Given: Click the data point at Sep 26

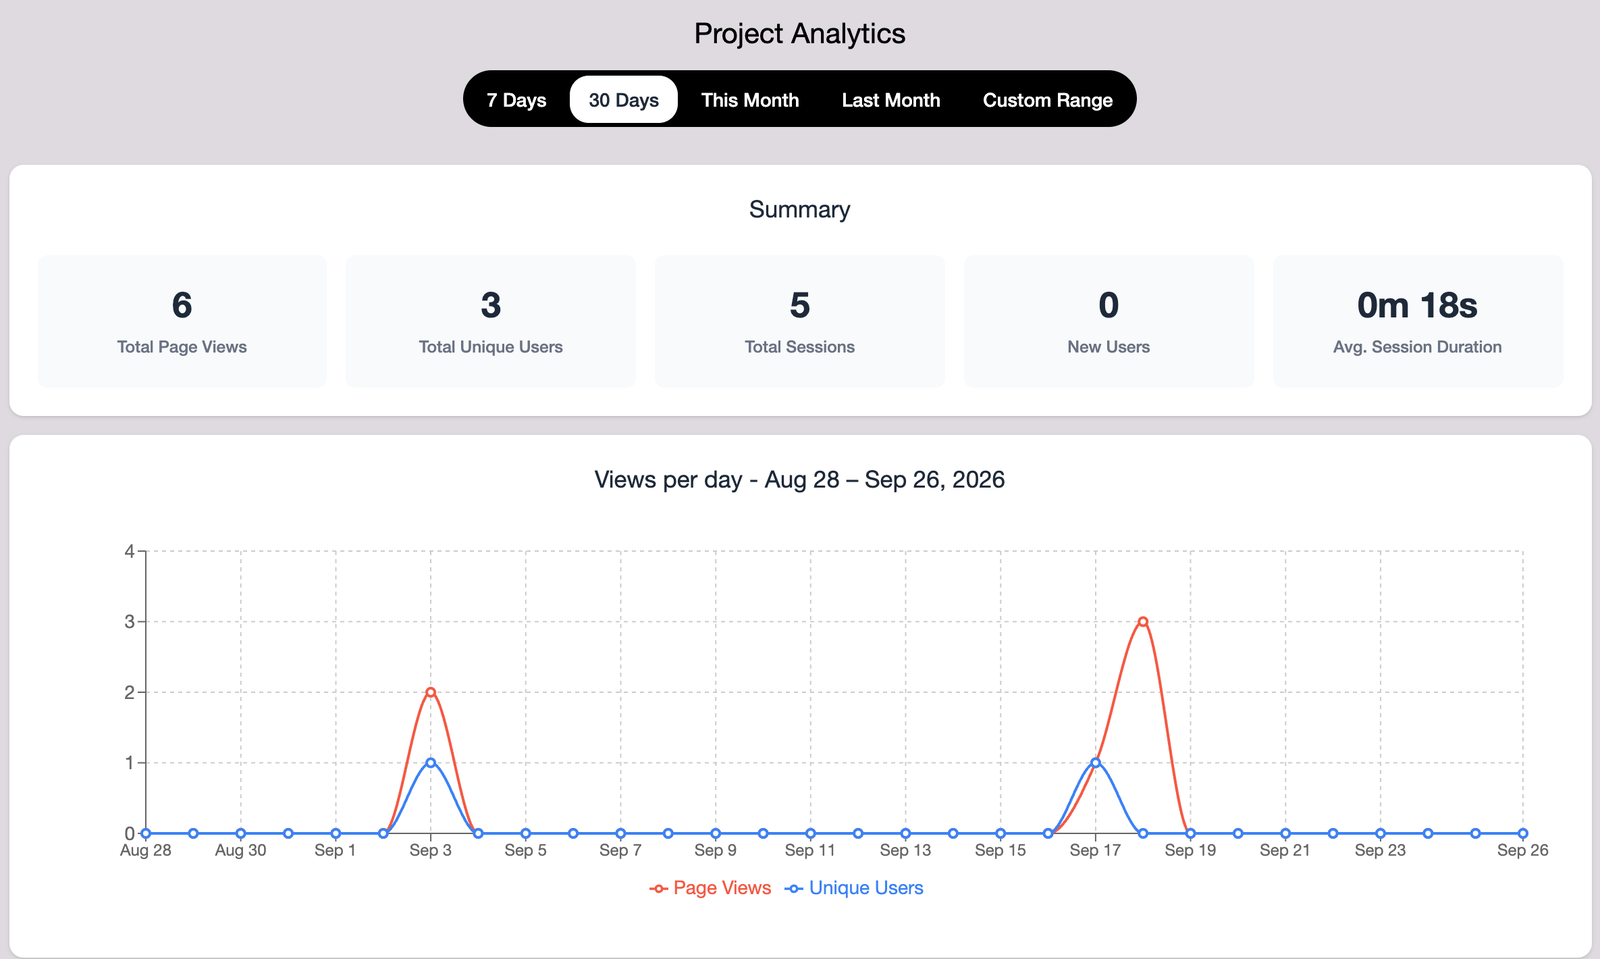Looking at the screenshot, I should (1523, 833).
